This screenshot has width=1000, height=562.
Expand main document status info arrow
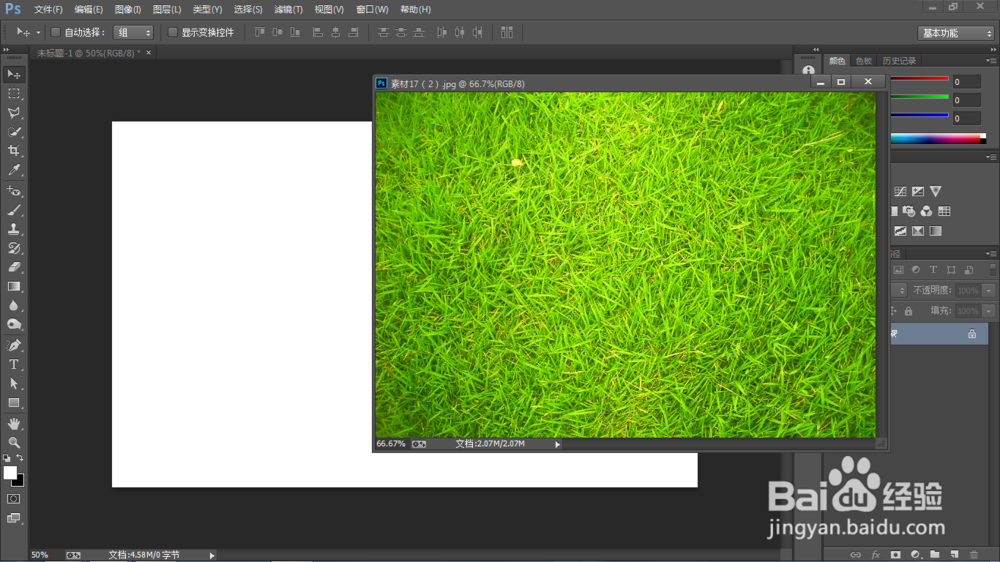(x=212, y=555)
